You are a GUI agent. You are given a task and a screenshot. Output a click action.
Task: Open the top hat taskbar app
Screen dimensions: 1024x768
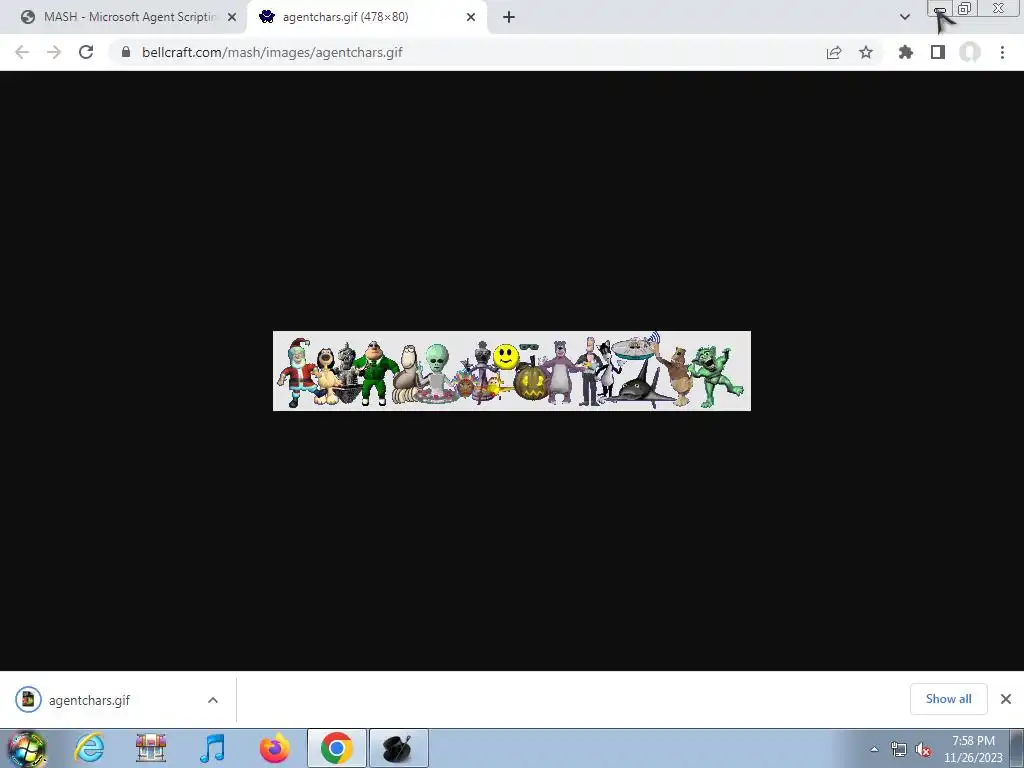(x=399, y=748)
